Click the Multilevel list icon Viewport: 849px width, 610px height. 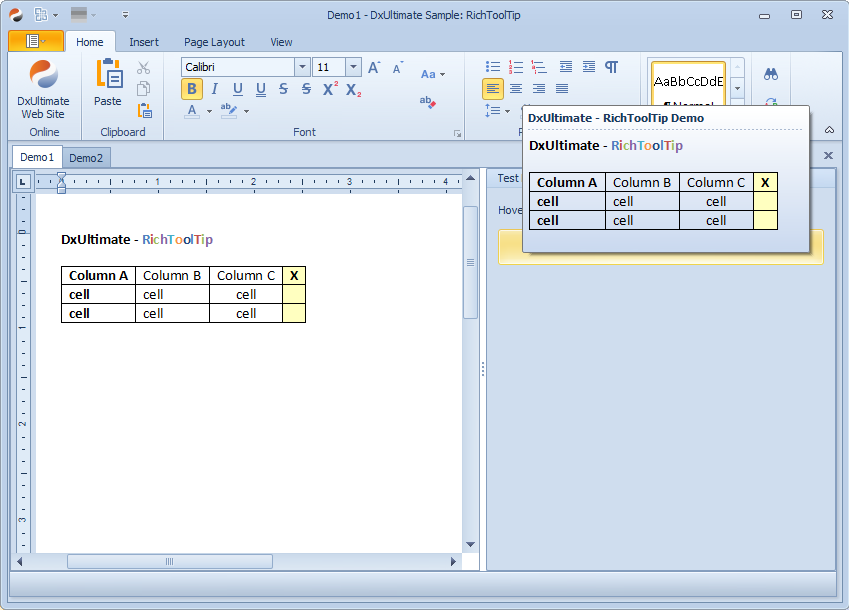point(539,67)
